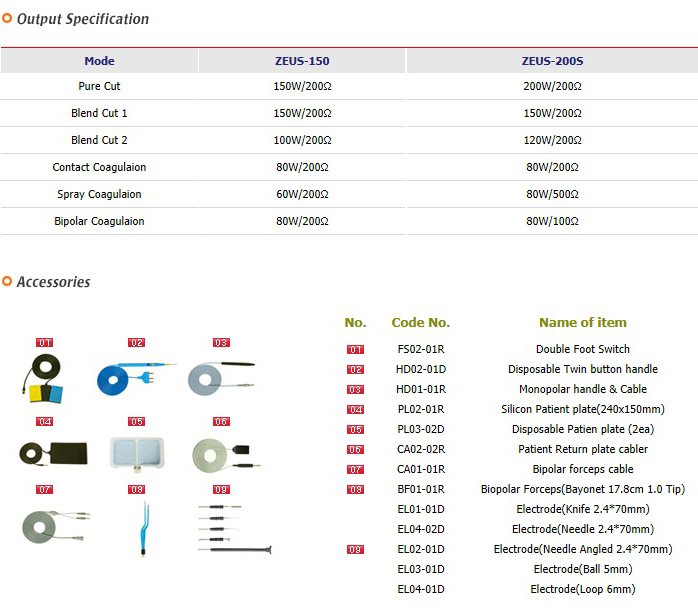
Task: Select code CA01-01R
Action: [421, 469]
